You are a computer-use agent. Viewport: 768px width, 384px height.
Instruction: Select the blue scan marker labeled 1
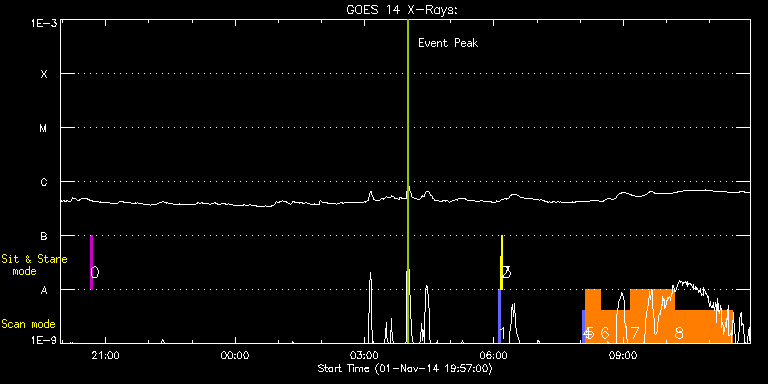(x=500, y=316)
